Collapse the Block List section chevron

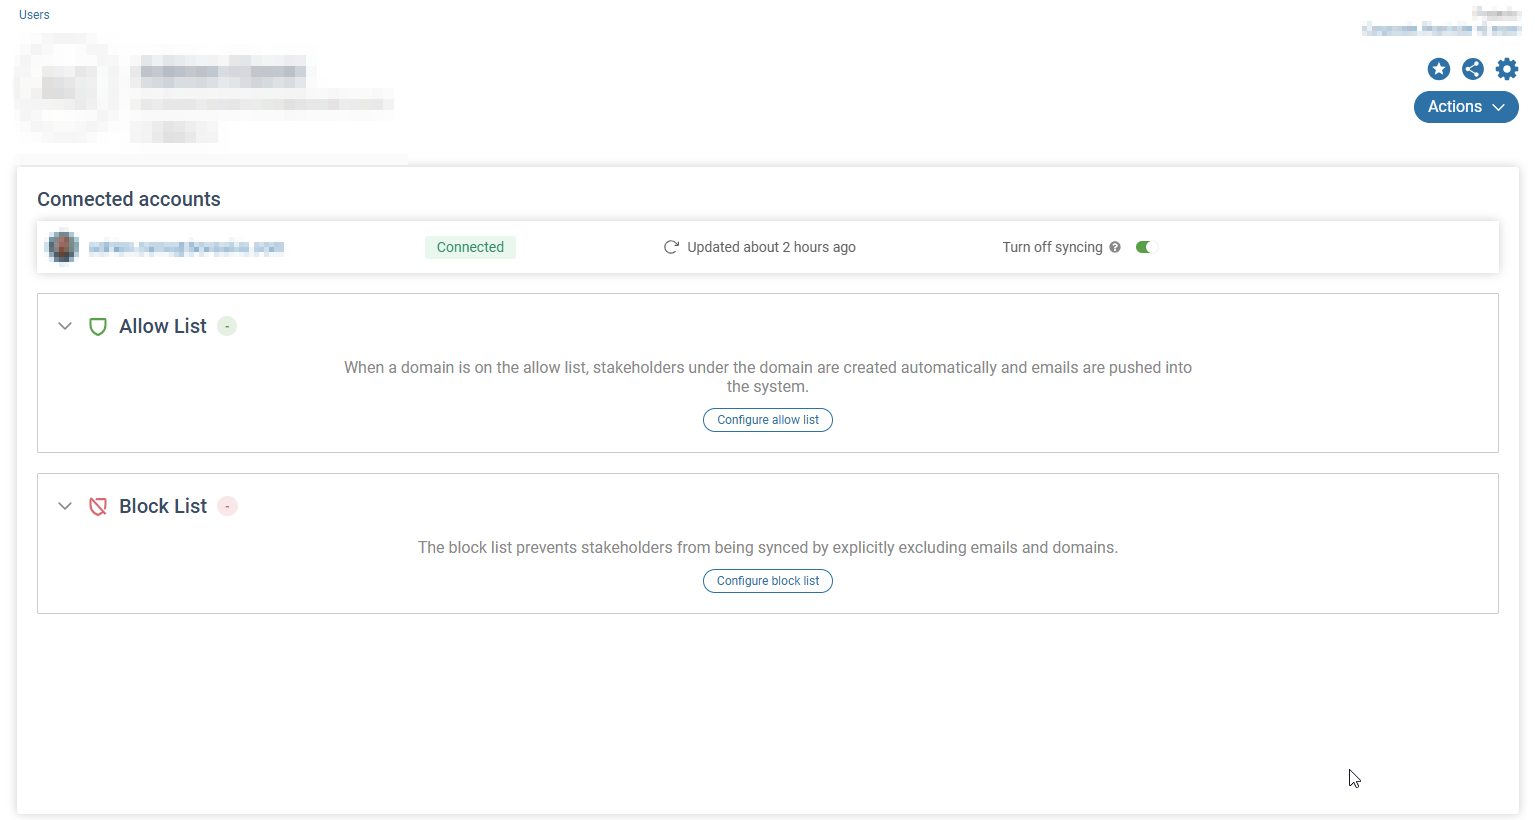coord(65,506)
